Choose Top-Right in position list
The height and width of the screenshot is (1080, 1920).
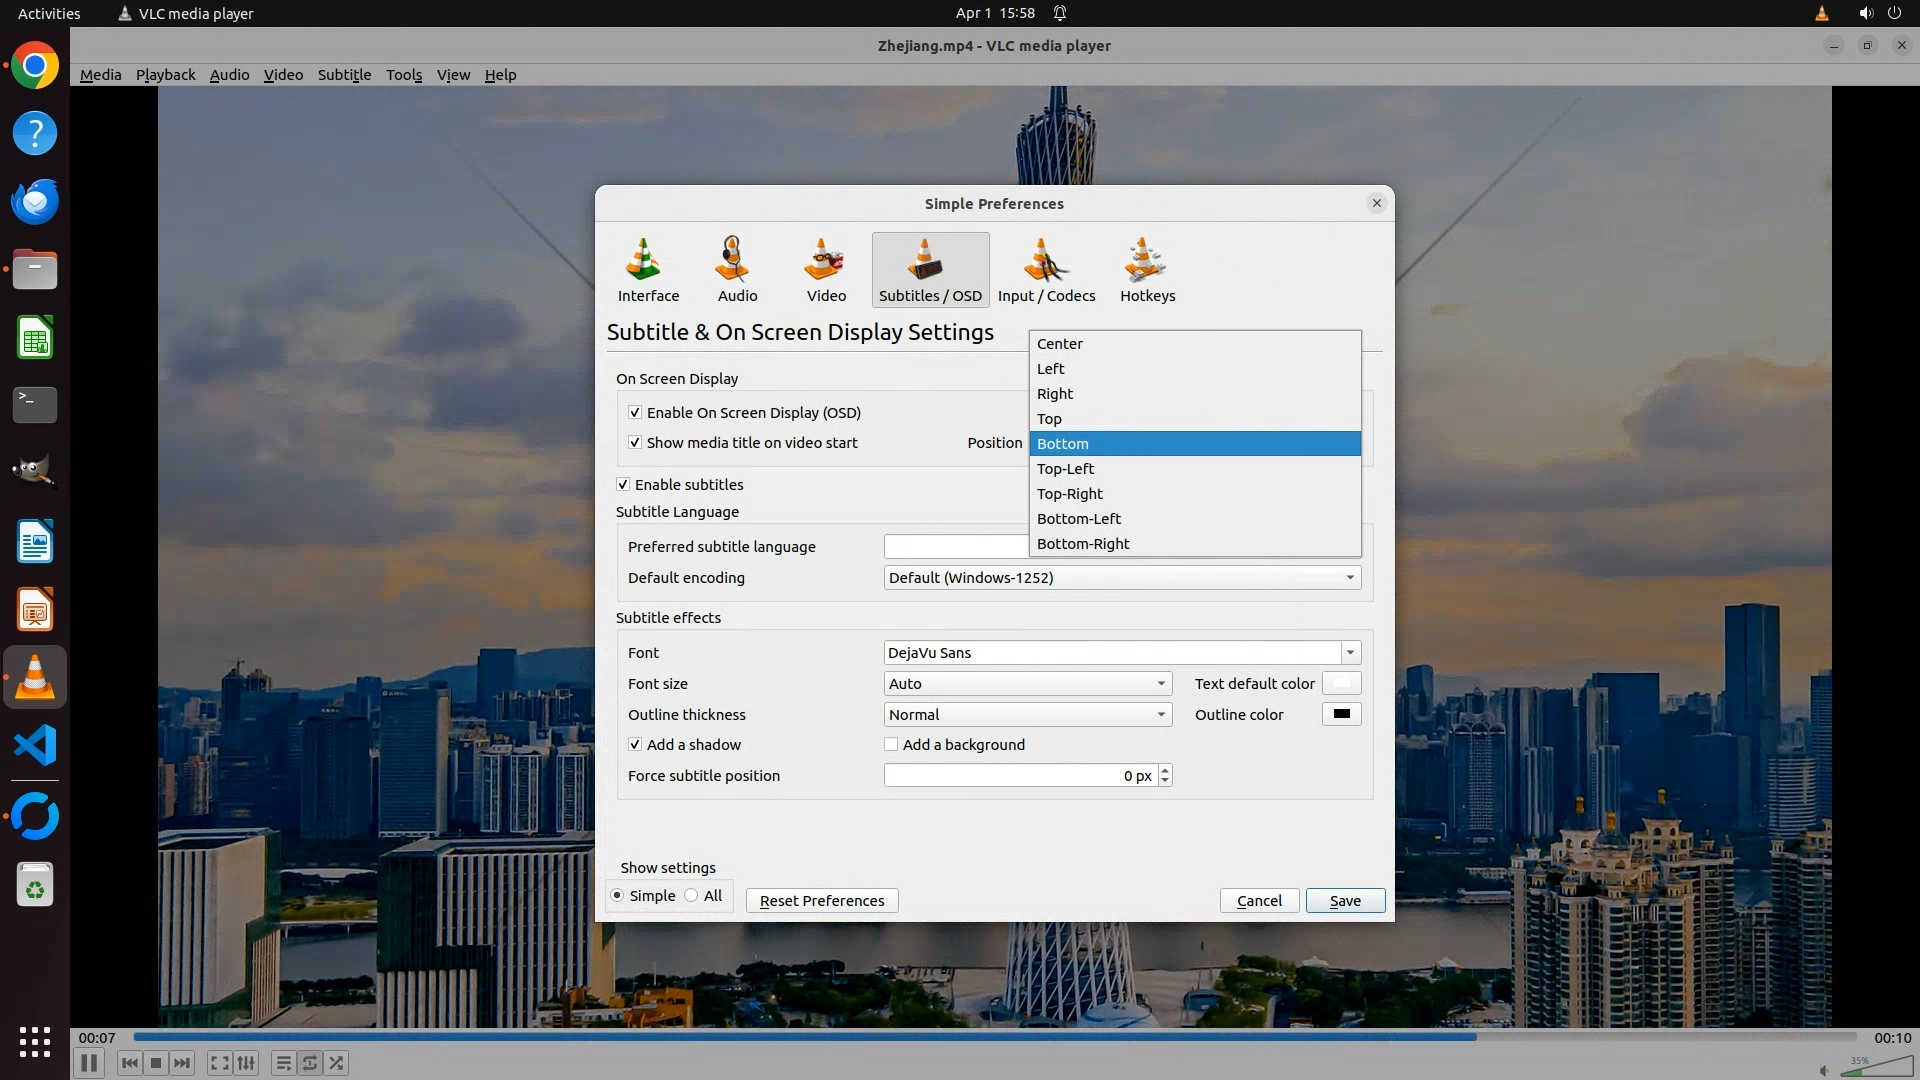pos(1070,494)
